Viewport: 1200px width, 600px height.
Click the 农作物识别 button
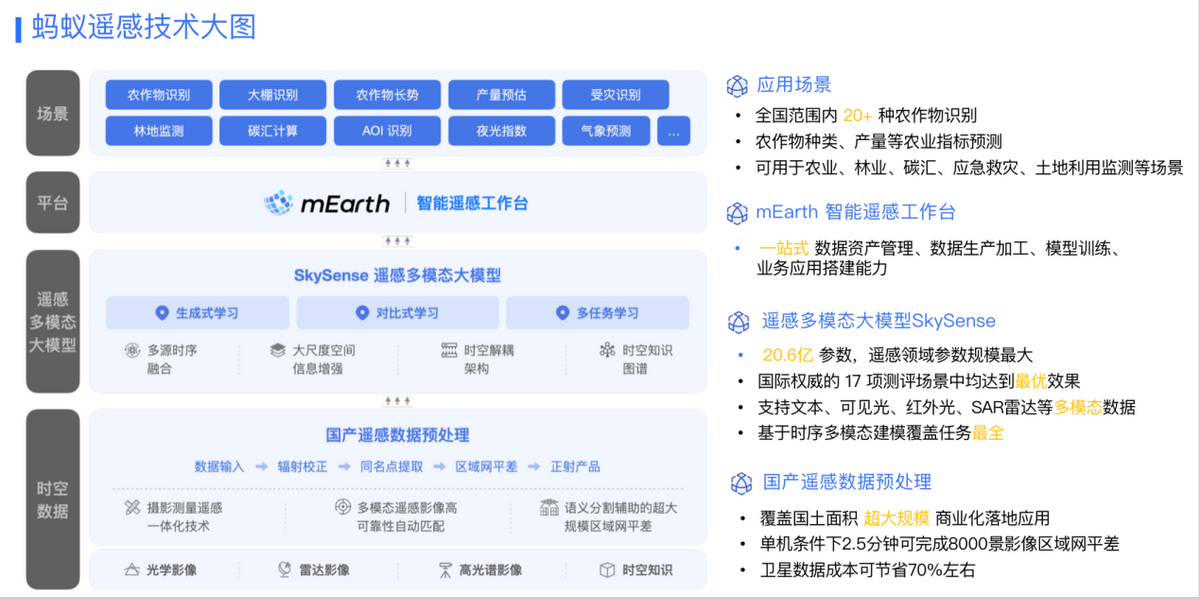157,94
